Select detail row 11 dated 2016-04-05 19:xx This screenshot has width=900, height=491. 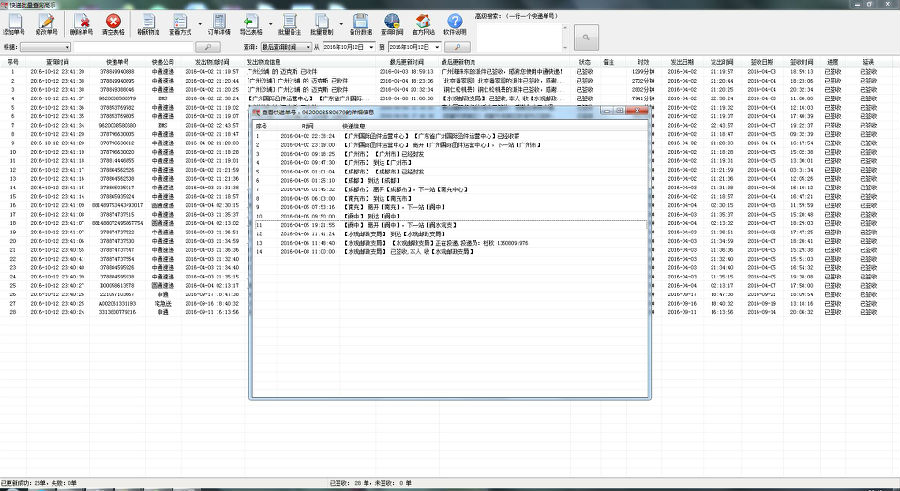tap(451, 225)
